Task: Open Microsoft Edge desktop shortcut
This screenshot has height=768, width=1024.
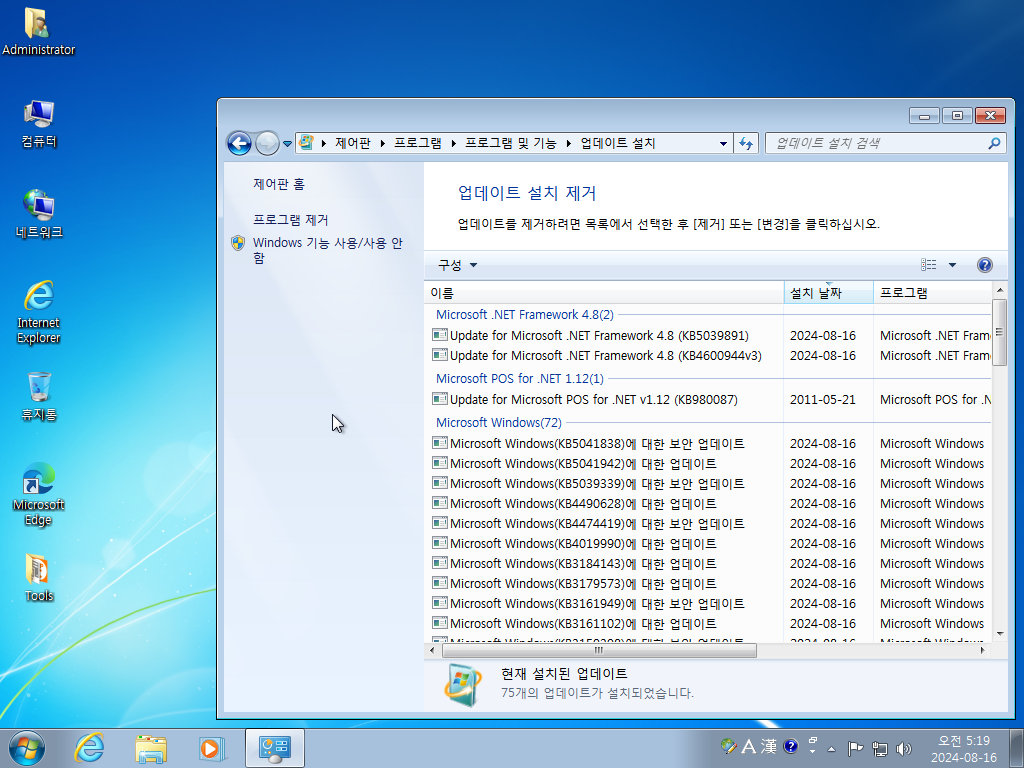Action: pos(39,494)
